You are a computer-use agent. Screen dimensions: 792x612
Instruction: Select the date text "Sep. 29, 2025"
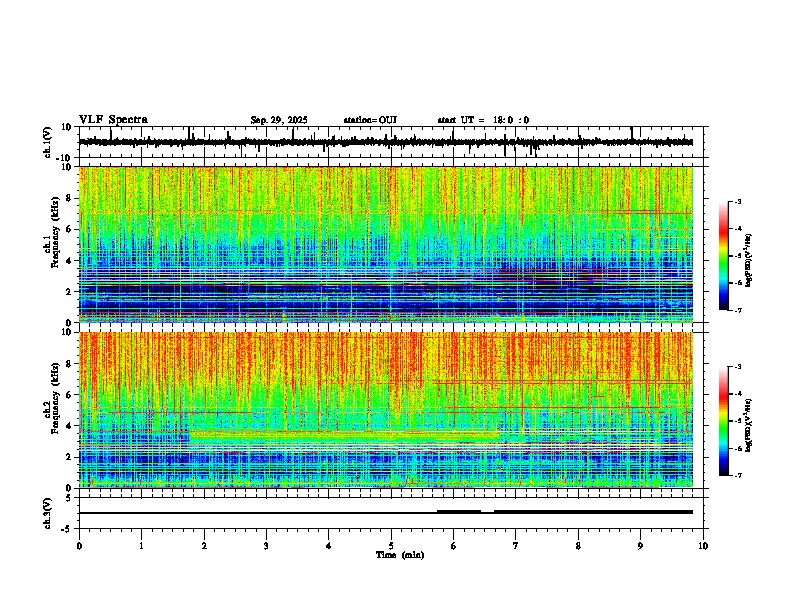tap(279, 120)
